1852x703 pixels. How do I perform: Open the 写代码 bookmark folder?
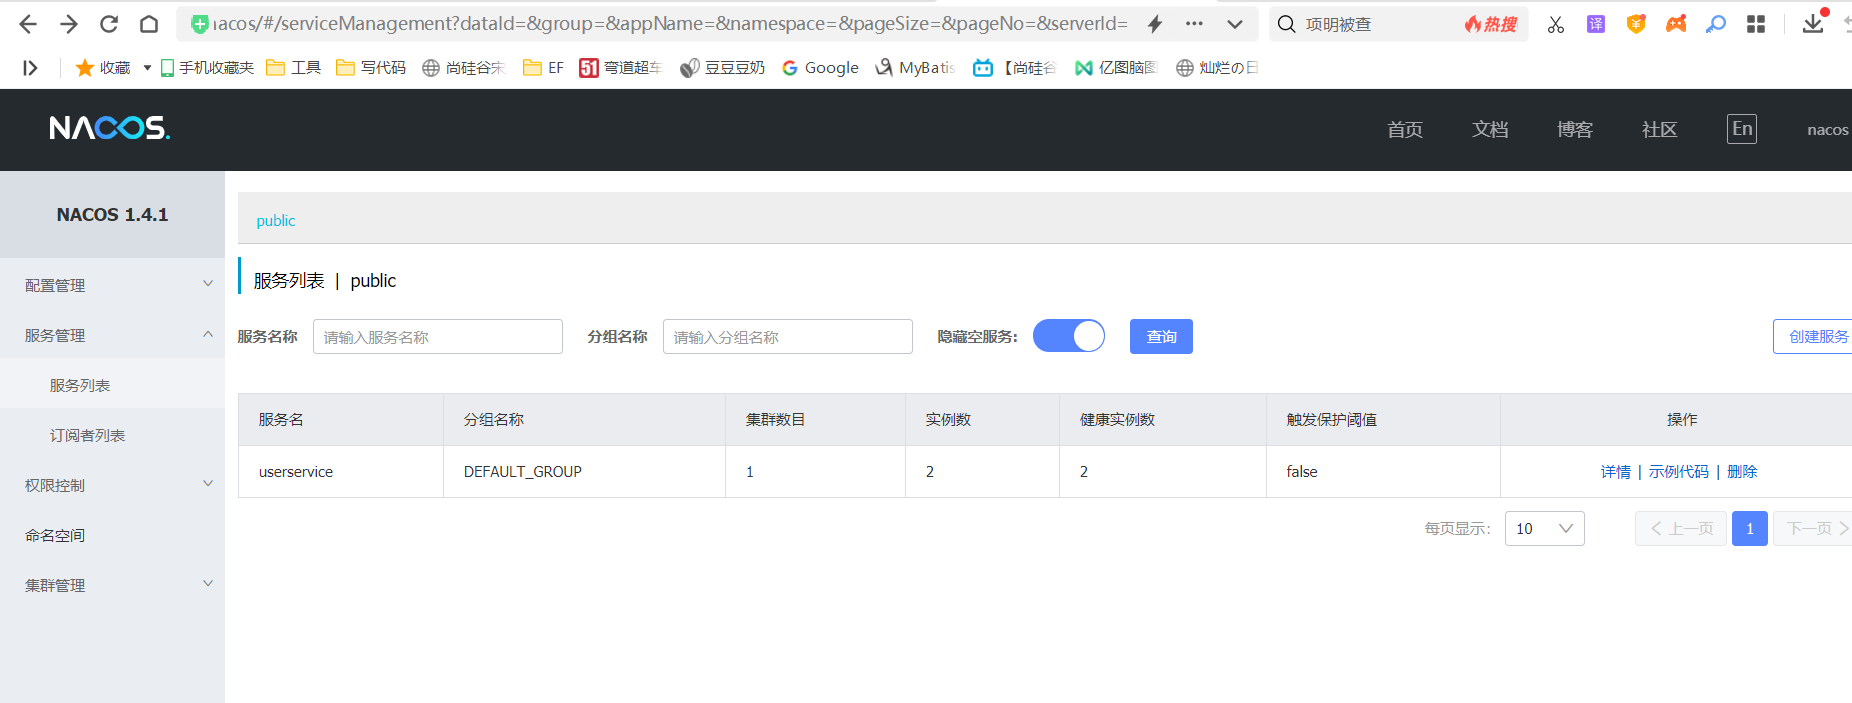coord(371,67)
